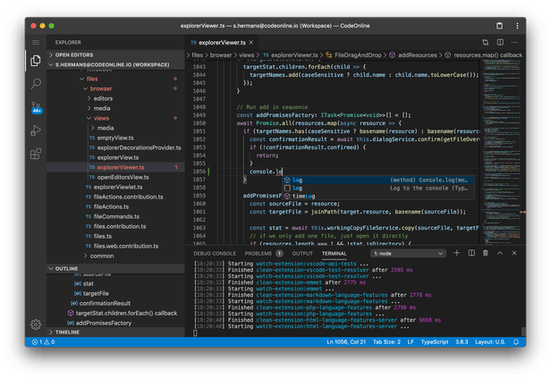Open the Search view in activity bar
Image resolution: width=551 pixels, height=380 pixels.
click(35, 84)
